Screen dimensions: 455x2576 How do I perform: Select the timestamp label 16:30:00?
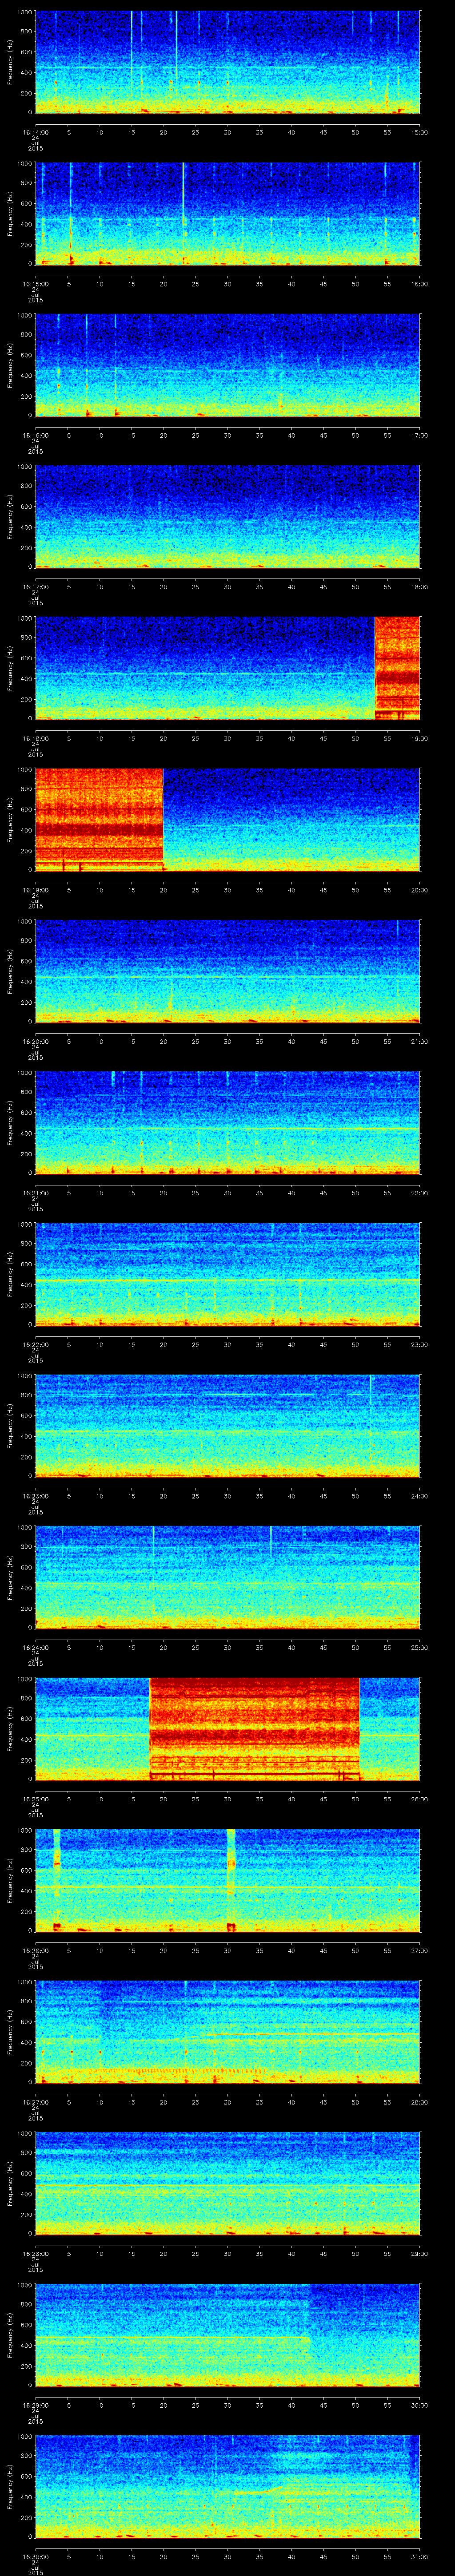point(35,2557)
